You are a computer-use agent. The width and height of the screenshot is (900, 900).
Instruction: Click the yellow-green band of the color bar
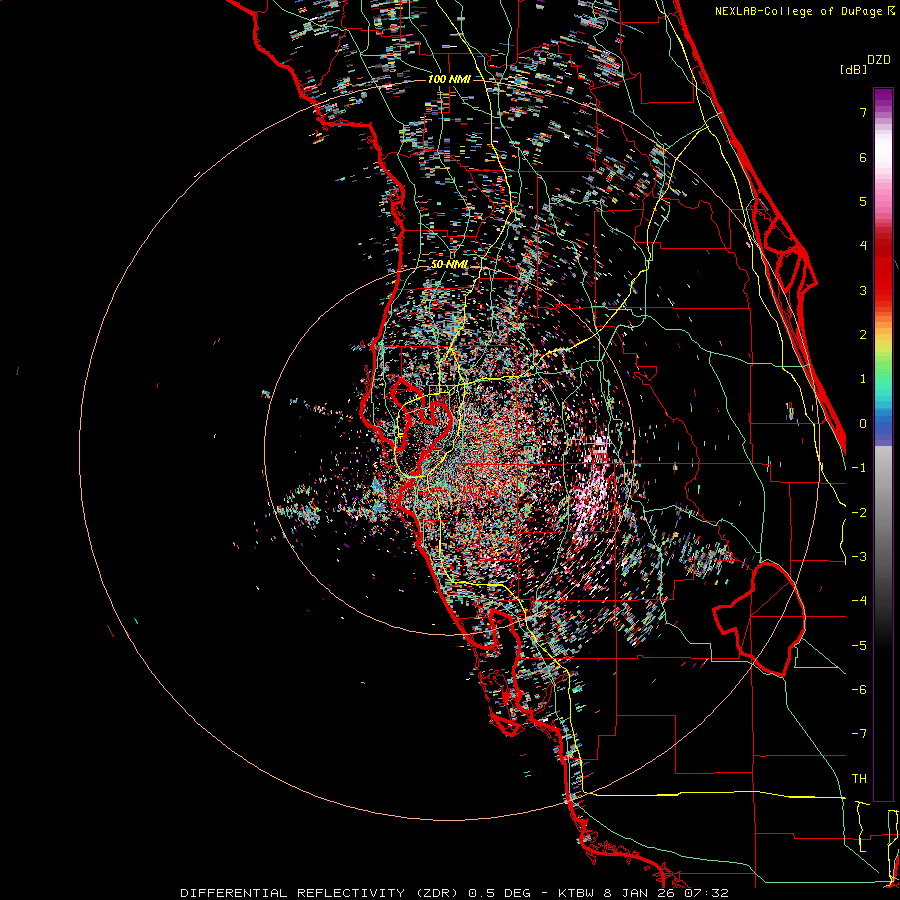coord(883,351)
